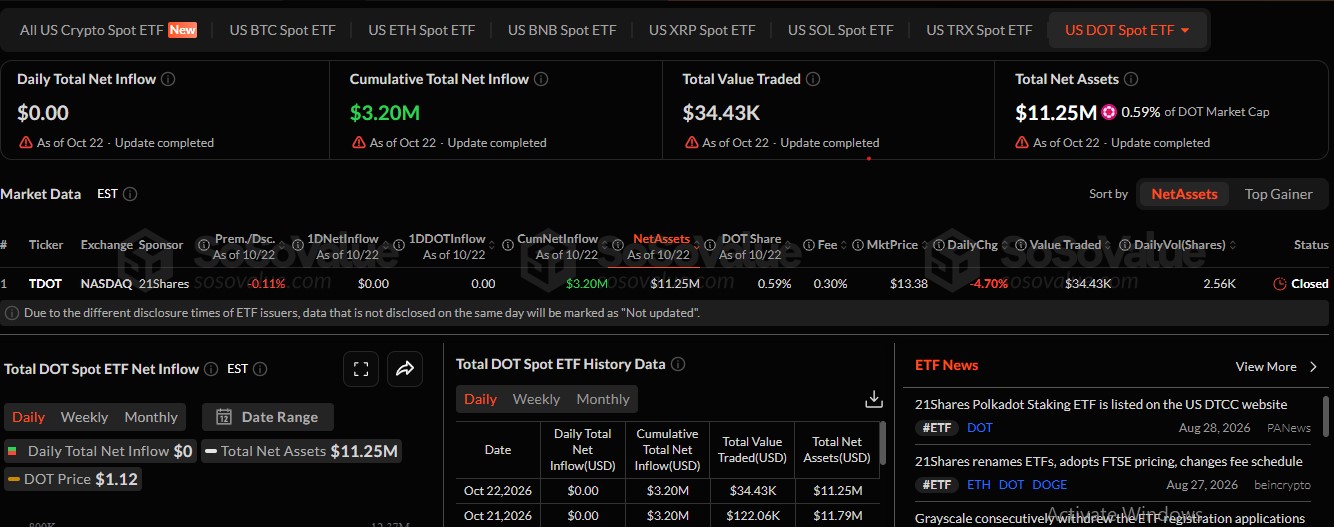Select Monthly in history data table
Screen dimensions: 1334x527
(603, 399)
